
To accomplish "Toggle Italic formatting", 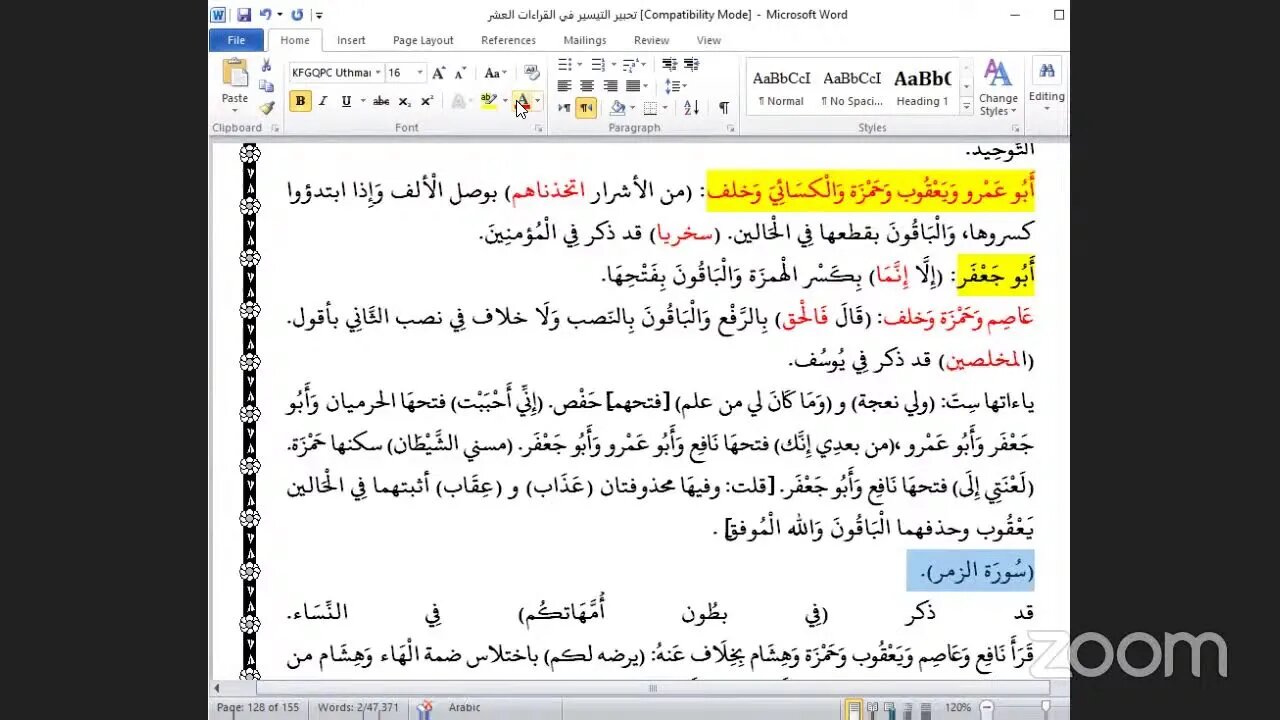I will (x=323, y=101).
